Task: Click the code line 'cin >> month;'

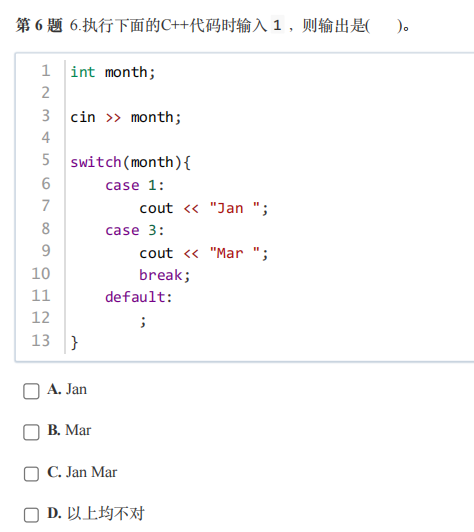Action: coord(126,117)
